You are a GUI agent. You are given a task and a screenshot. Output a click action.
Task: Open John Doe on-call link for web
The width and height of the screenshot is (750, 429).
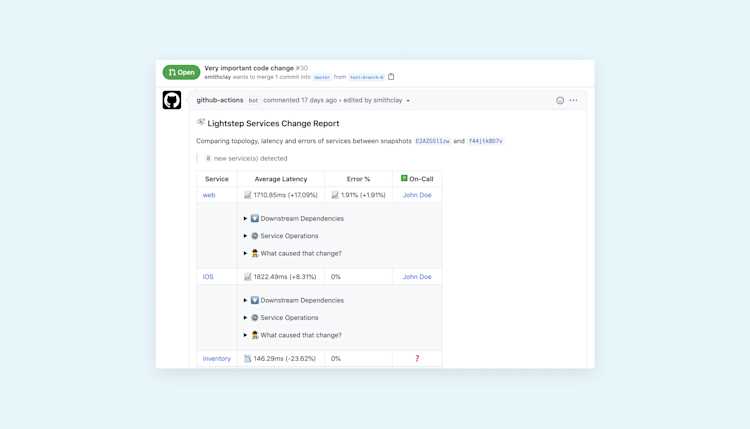pyautogui.click(x=417, y=195)
